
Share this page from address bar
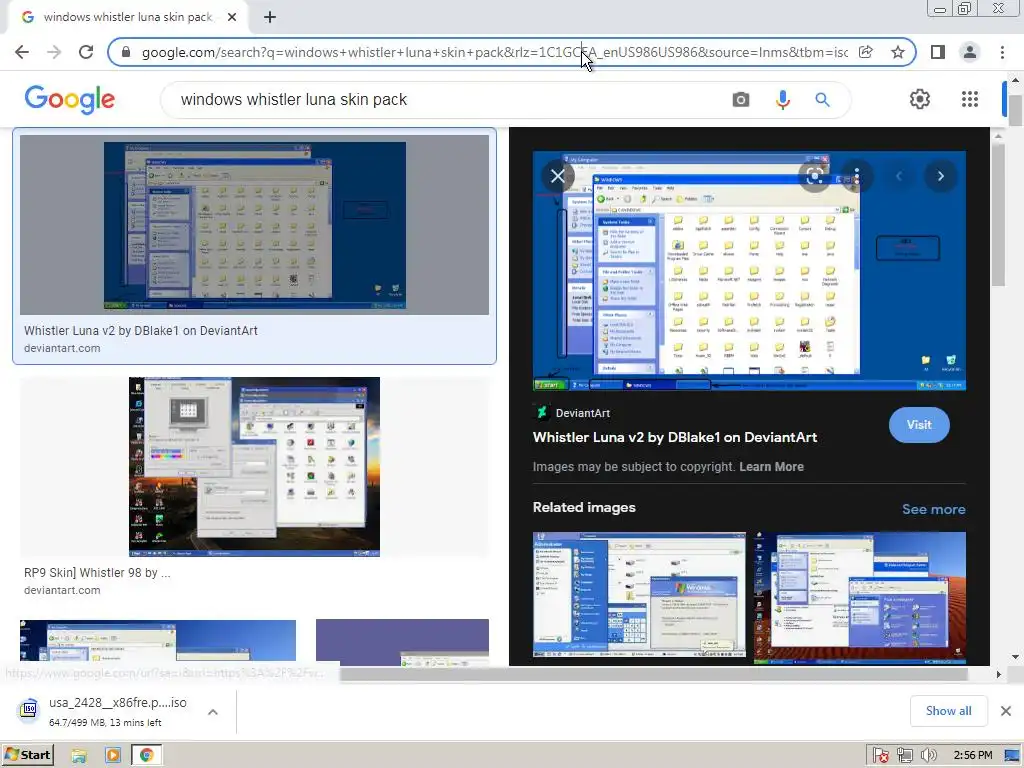click(x=866, y=52)
